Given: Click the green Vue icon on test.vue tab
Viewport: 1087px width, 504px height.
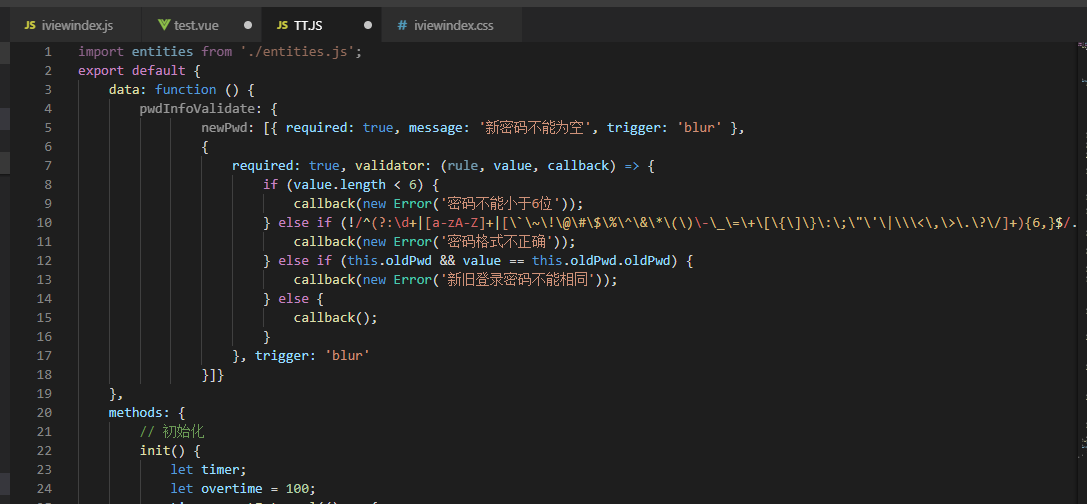Looking at the screenshot, I should [x=164, y=26].
